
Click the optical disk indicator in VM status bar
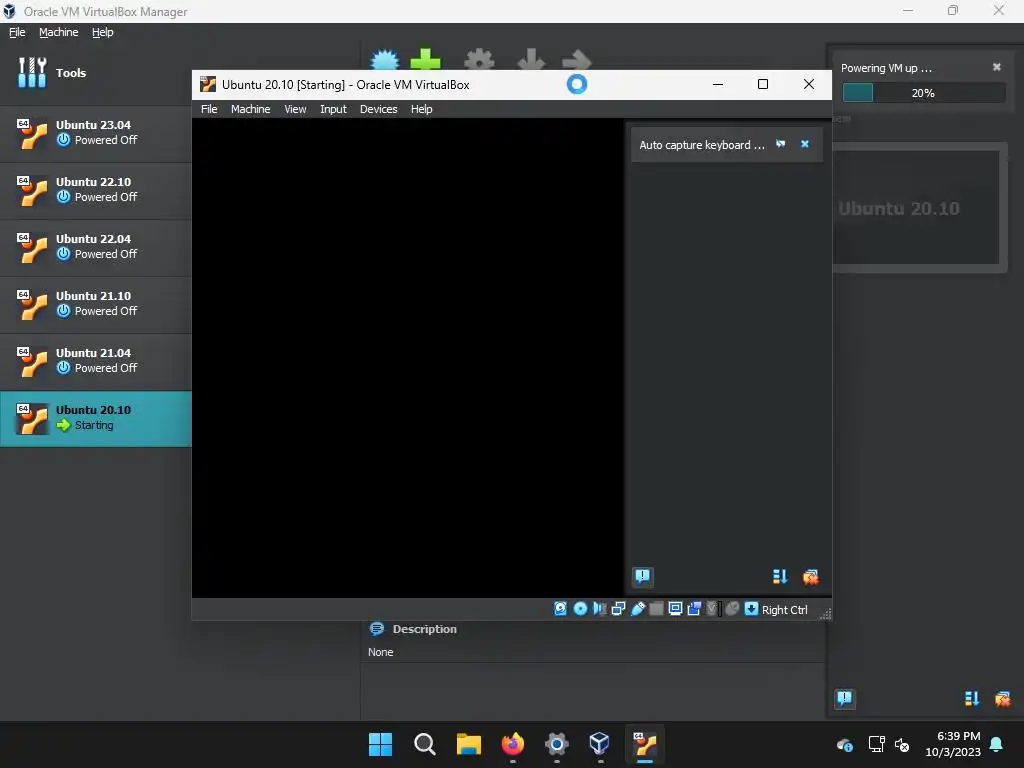click(x=580, y=609)
